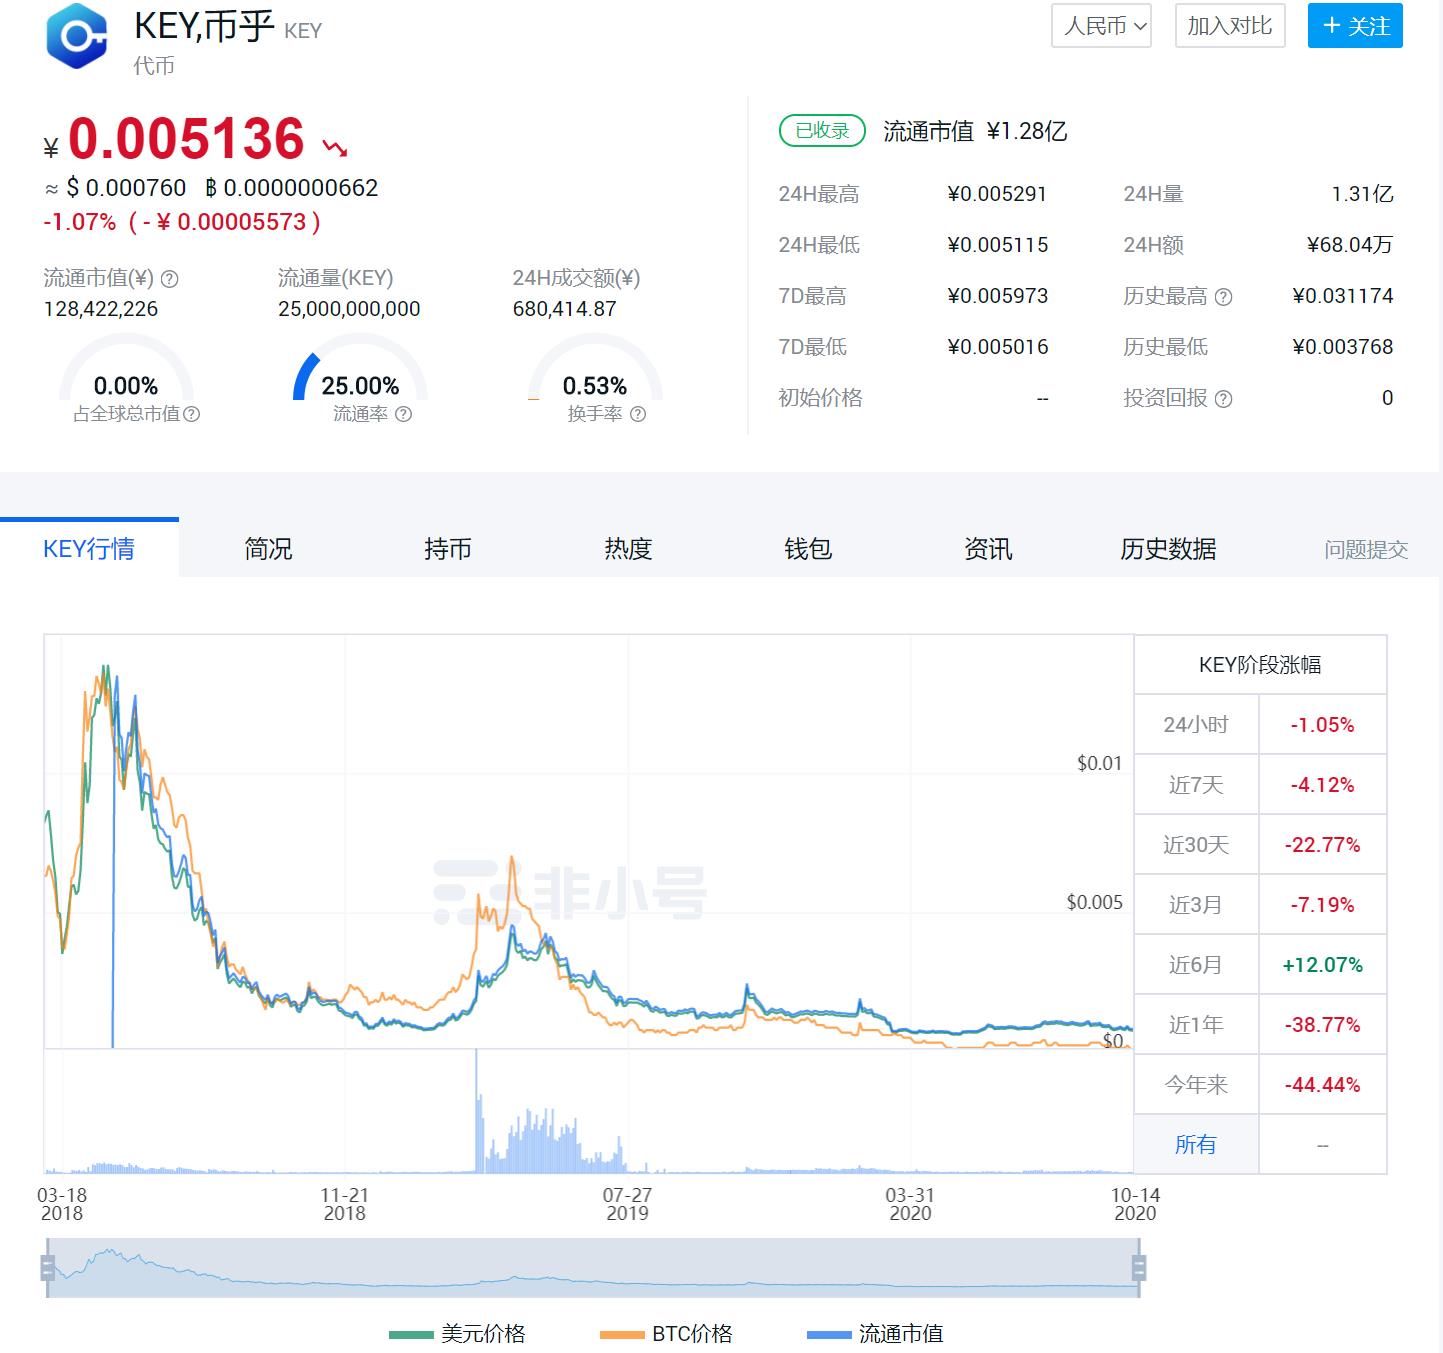Open the 人民币 currency dropdown
Viewport: 1443px width, 1353px height.
click(x=1101, y=26)
